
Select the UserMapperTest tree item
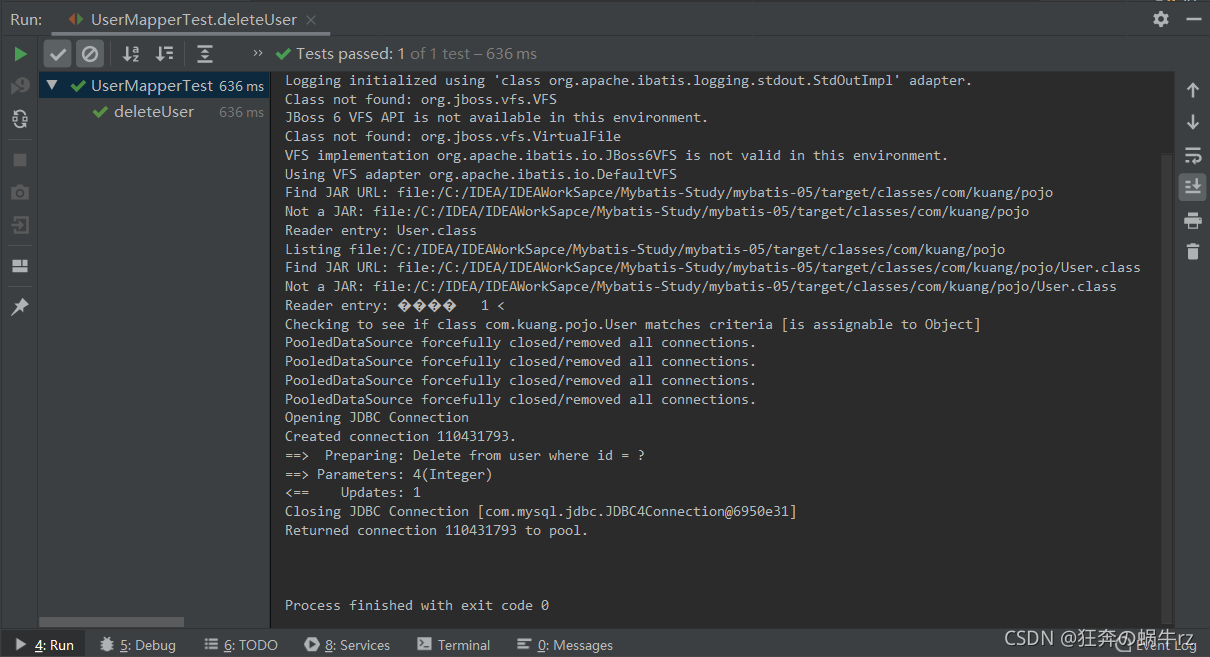coord(154,86)
